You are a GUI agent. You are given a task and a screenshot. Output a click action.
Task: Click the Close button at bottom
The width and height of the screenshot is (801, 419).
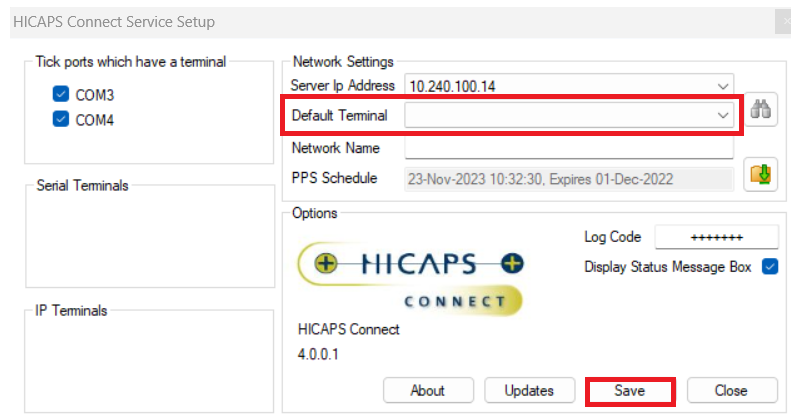pos(731,390)
